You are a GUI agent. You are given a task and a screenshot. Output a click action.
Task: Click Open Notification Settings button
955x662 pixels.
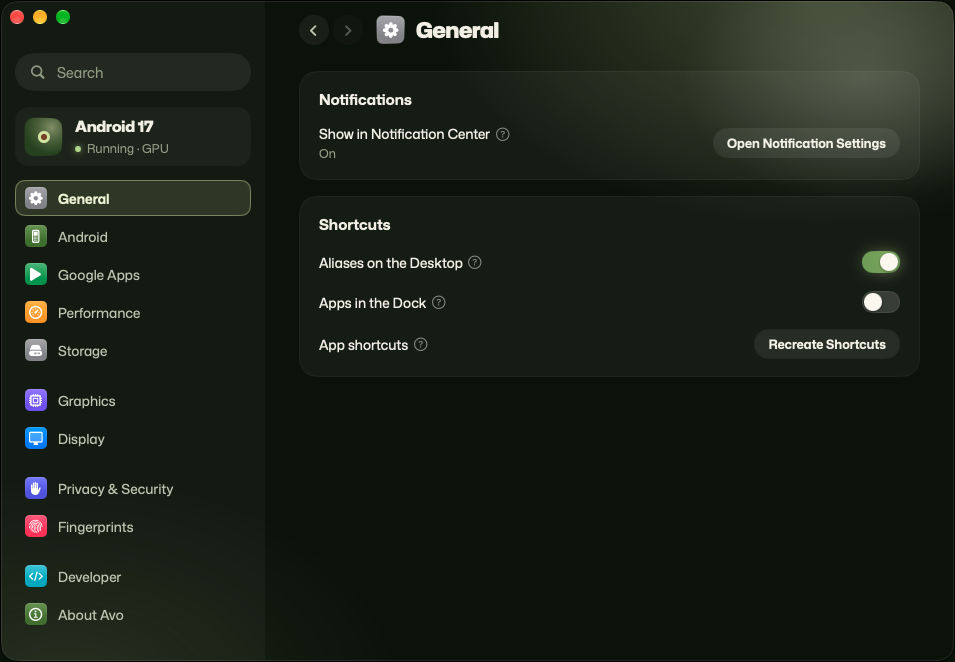(x=806, y=143)
